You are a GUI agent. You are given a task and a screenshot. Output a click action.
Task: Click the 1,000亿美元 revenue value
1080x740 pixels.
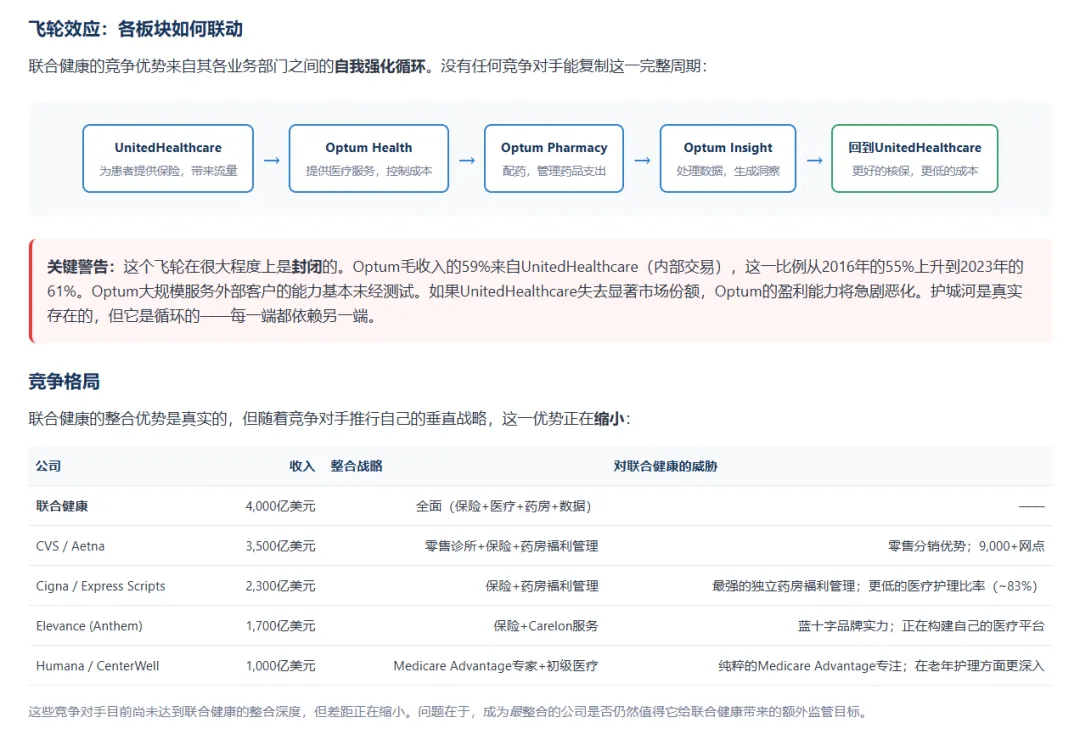280,666
